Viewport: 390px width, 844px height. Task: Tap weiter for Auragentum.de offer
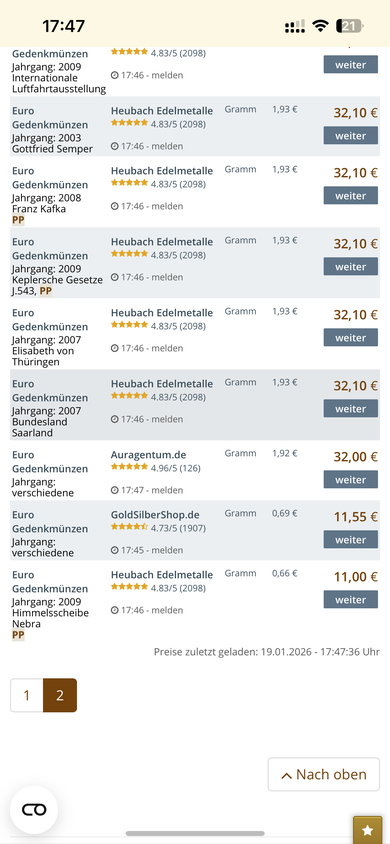351,480
